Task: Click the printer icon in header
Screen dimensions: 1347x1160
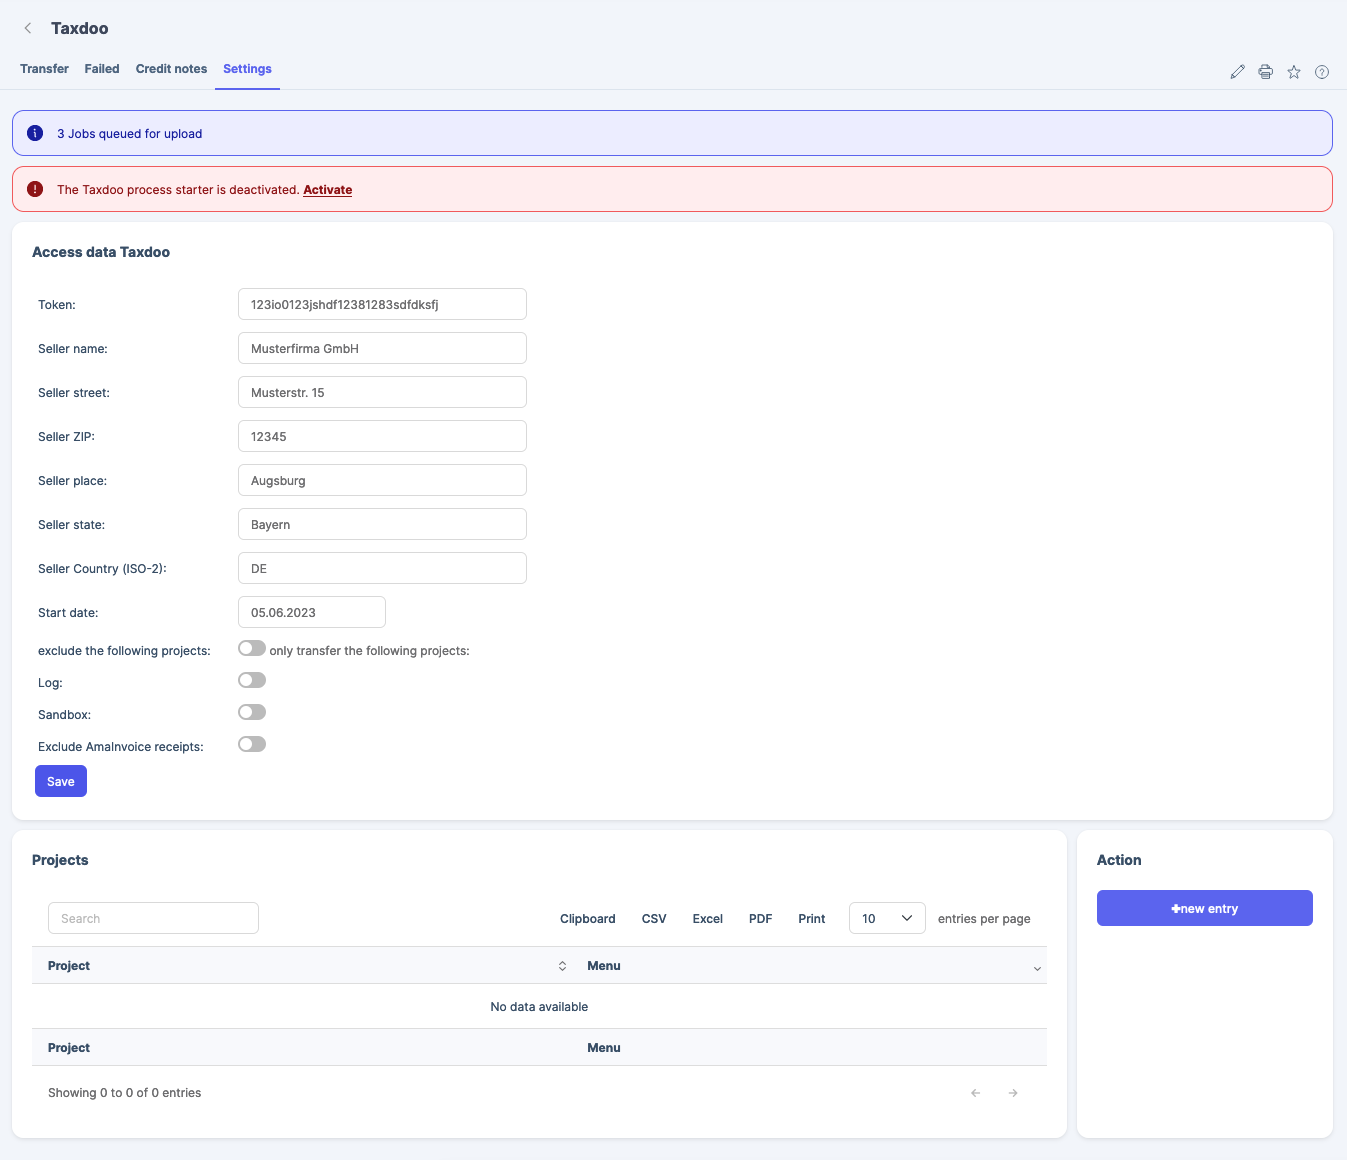Action: click(1265, 72)
